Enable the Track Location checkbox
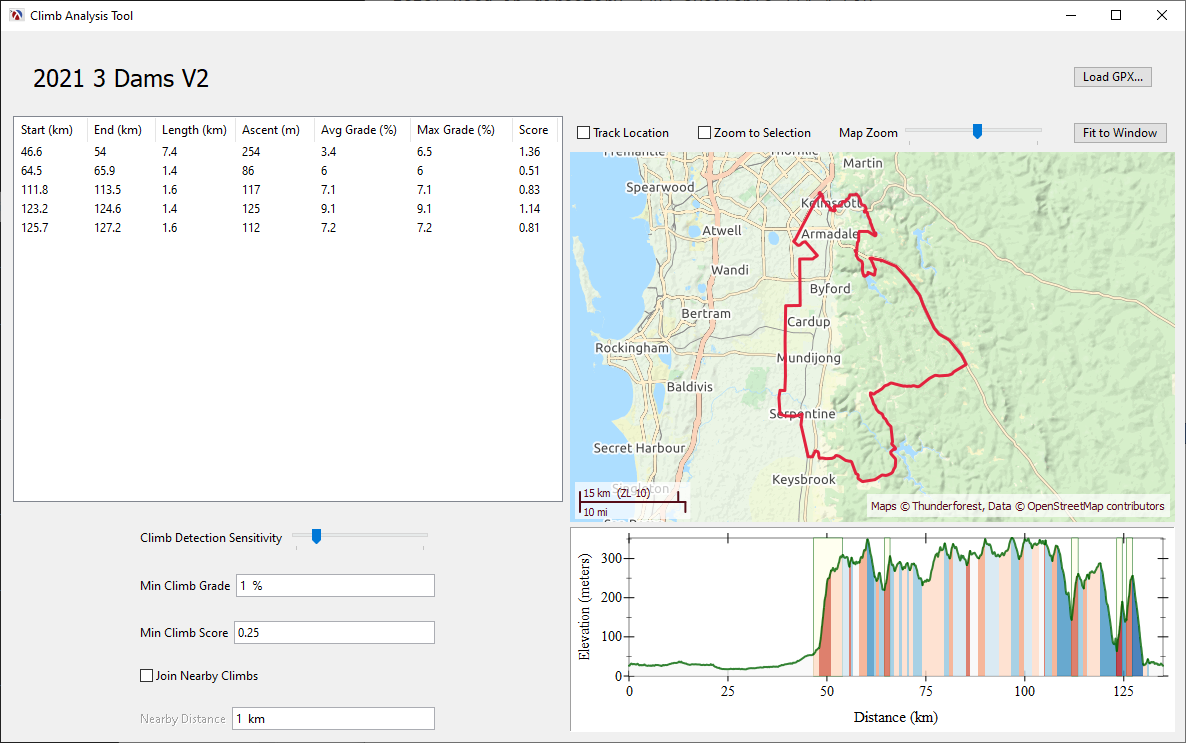The width and height of the screenshot is (1186, 743). pos(581,132)
